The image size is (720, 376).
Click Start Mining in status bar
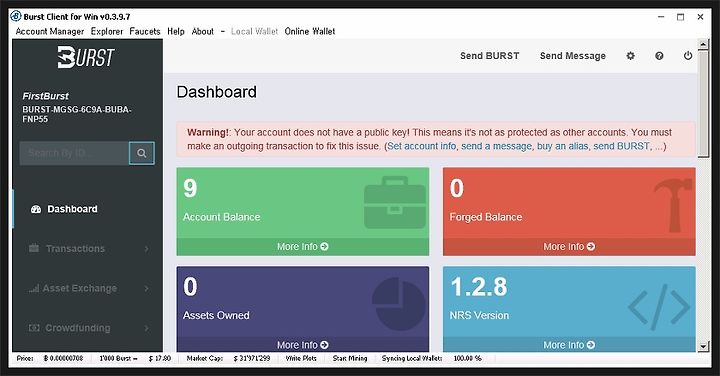click(350, 358)
